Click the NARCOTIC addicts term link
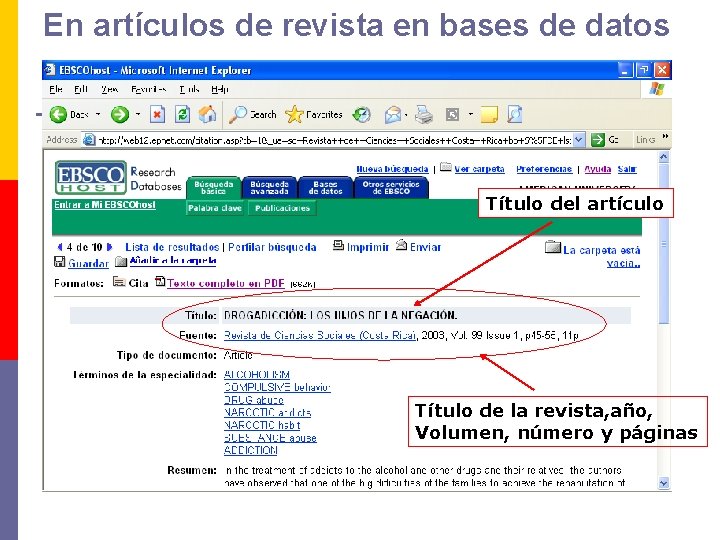 pos(268,412)
